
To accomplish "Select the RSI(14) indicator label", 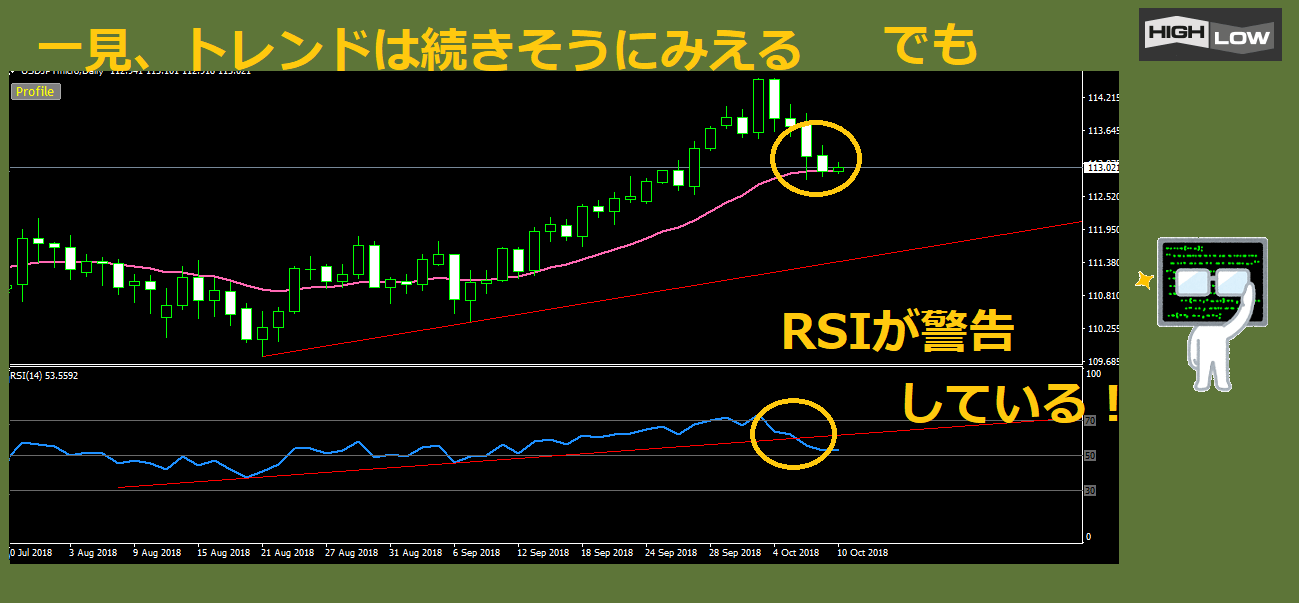I will click(x=44, y=376).
